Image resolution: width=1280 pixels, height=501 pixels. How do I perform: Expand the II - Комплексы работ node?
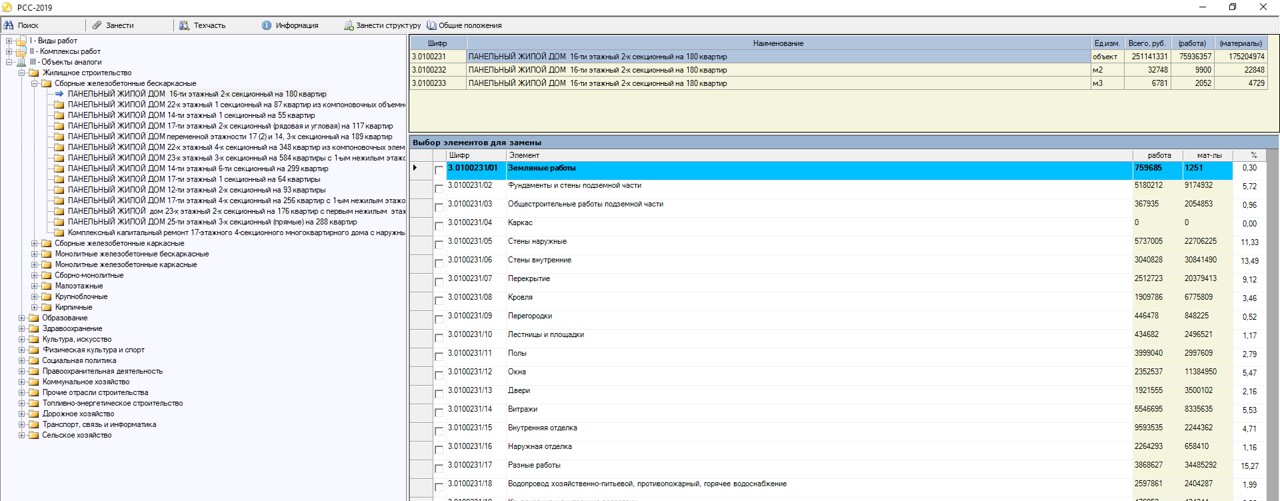[9, 51]
